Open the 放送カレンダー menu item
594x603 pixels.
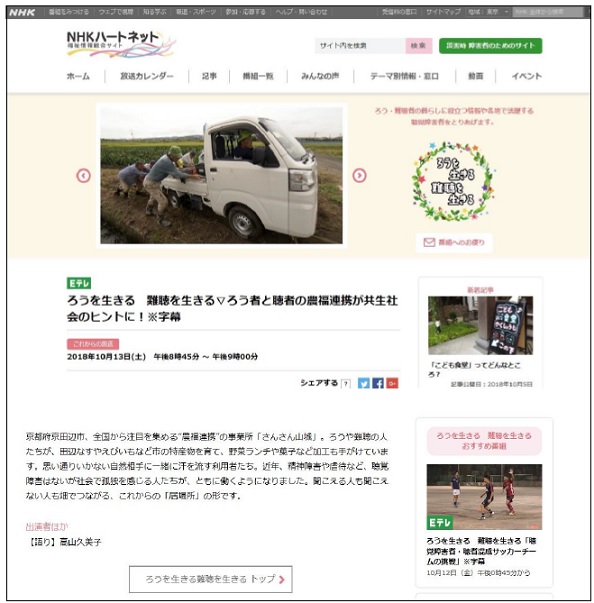pos(147,76)
